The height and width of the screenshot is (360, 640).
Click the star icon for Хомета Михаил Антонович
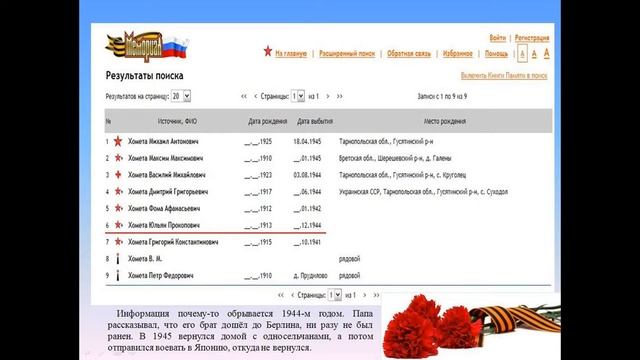coord(118,141)
